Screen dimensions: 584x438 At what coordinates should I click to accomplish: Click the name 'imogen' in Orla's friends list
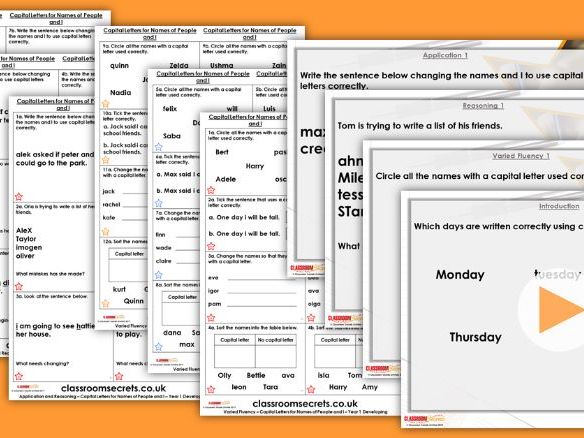click(x=29, y=248)
